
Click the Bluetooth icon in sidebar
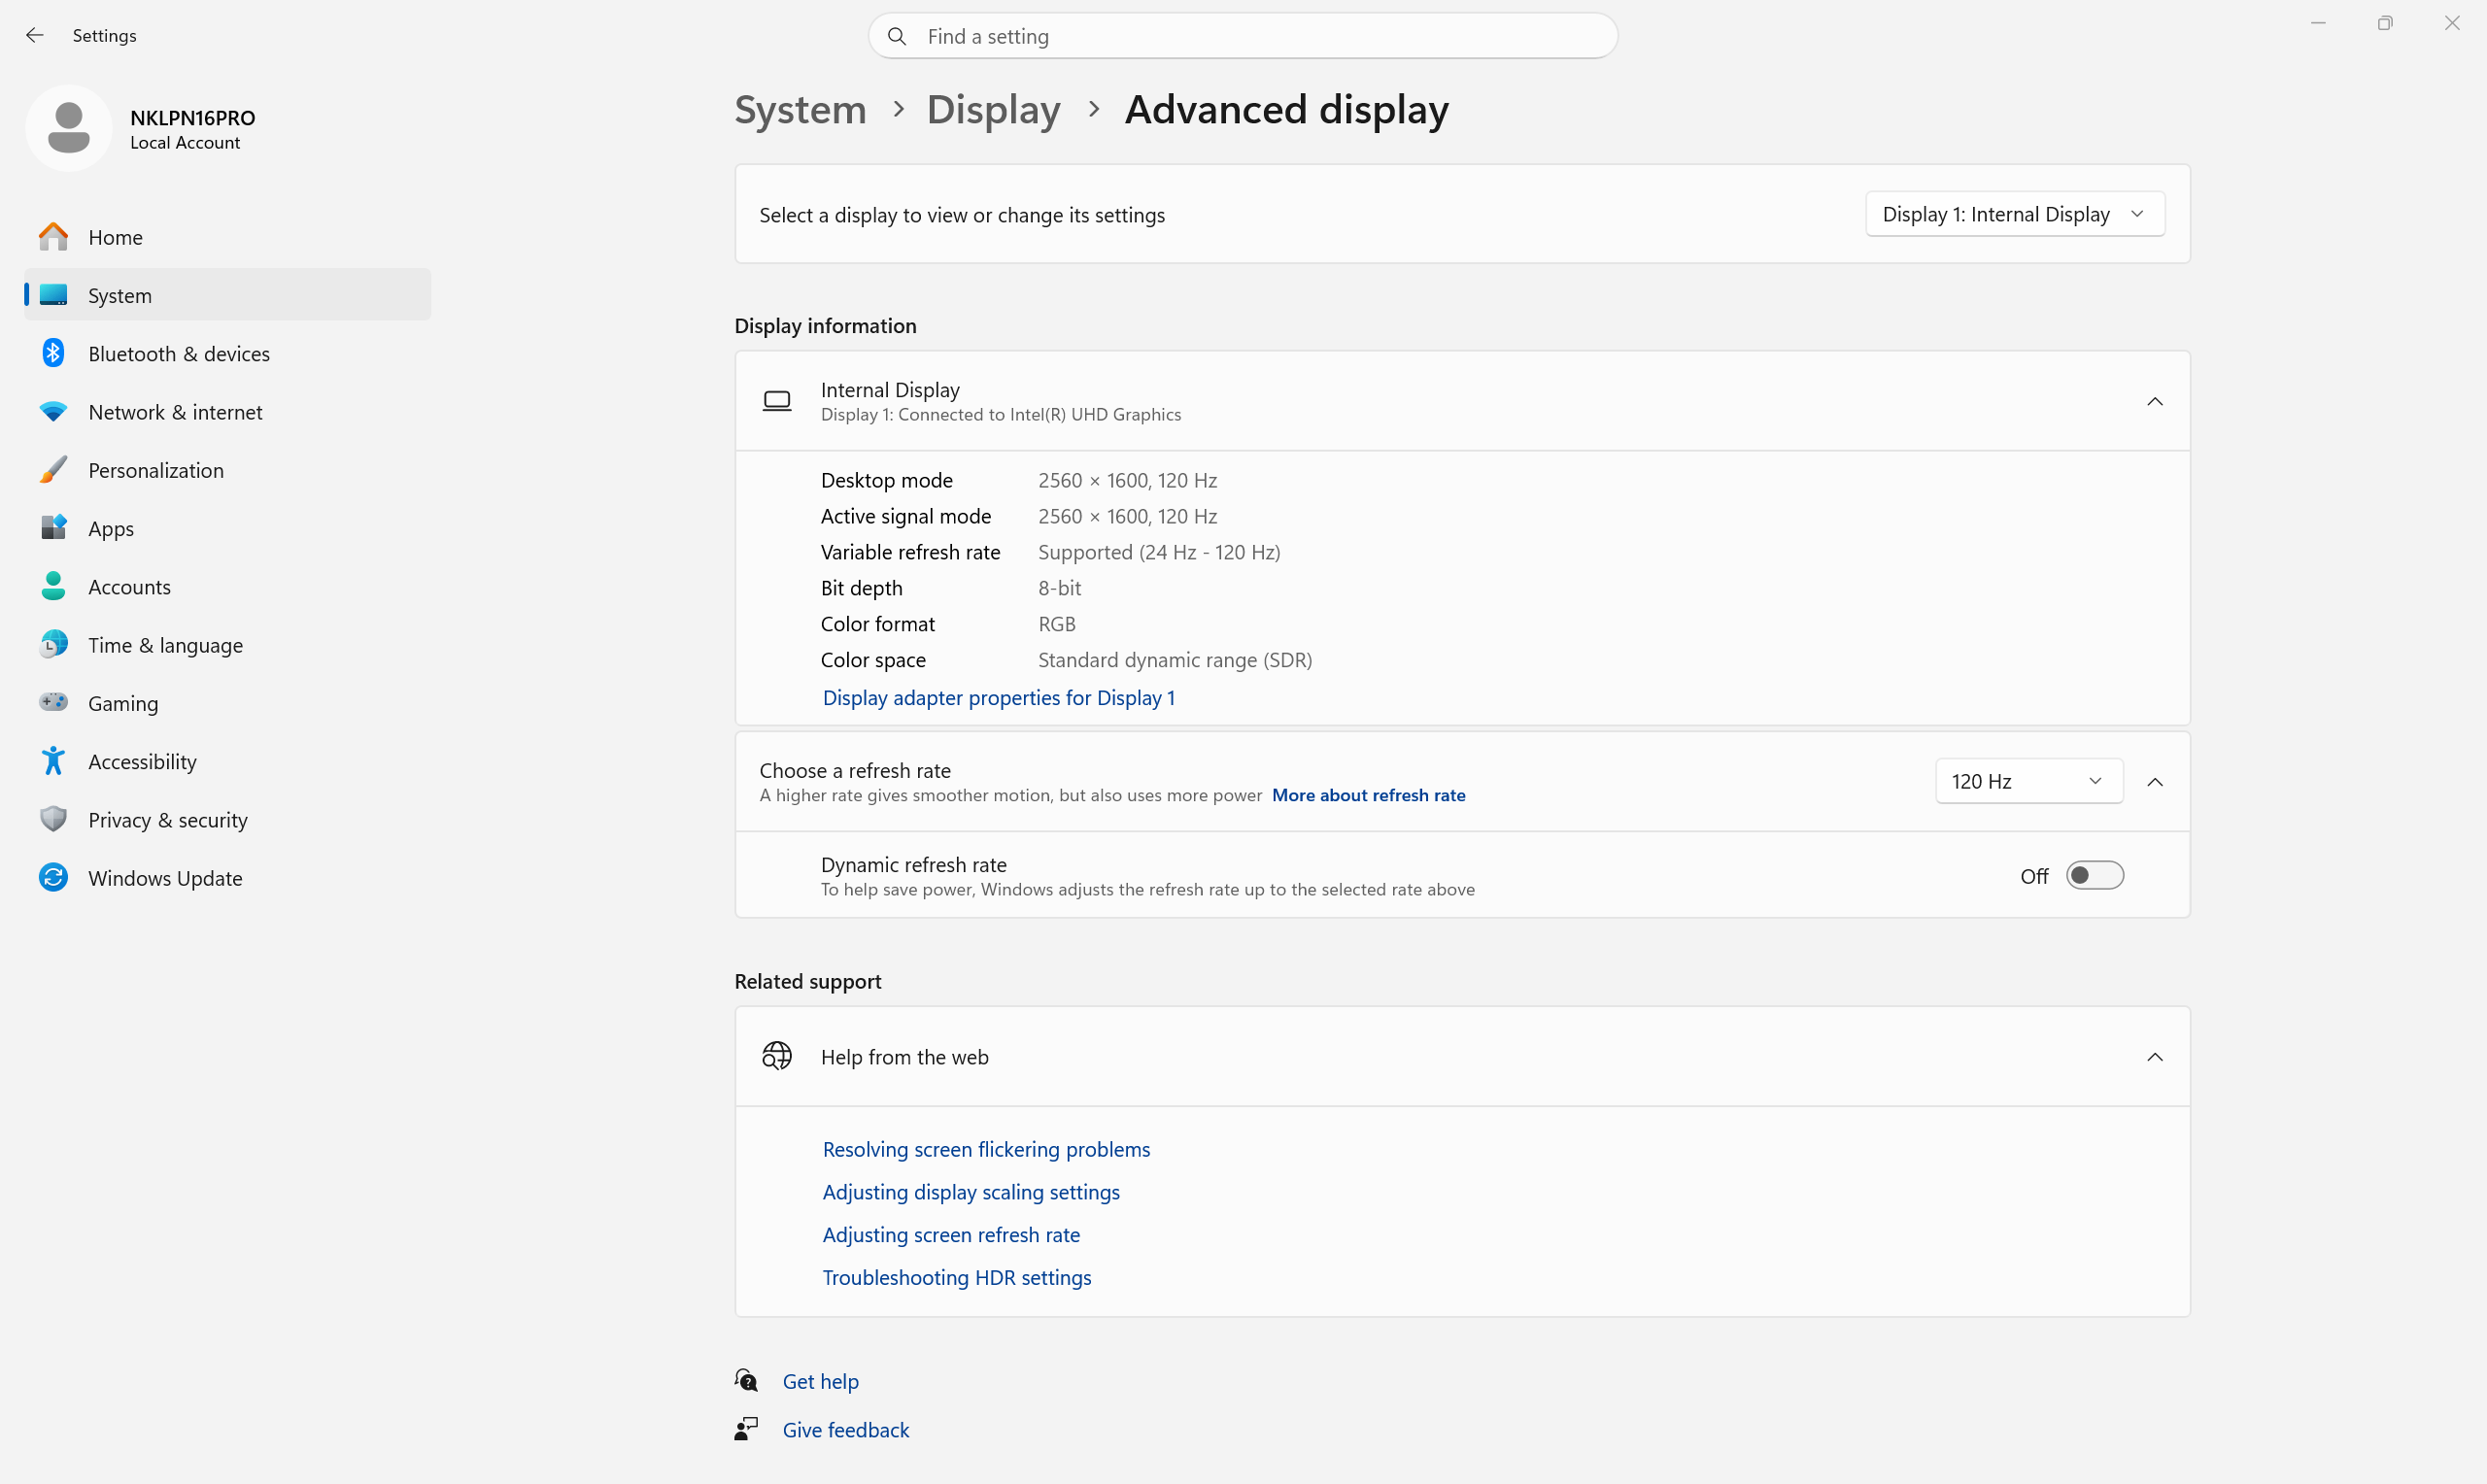[x=53, y=353]
